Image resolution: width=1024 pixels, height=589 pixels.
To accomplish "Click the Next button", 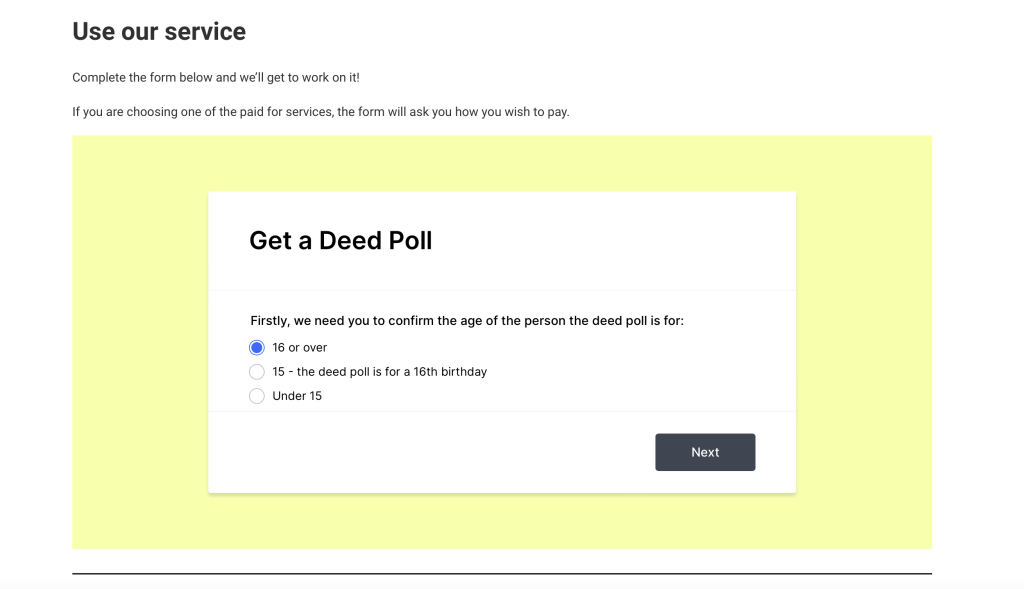I will click(705, 452).
